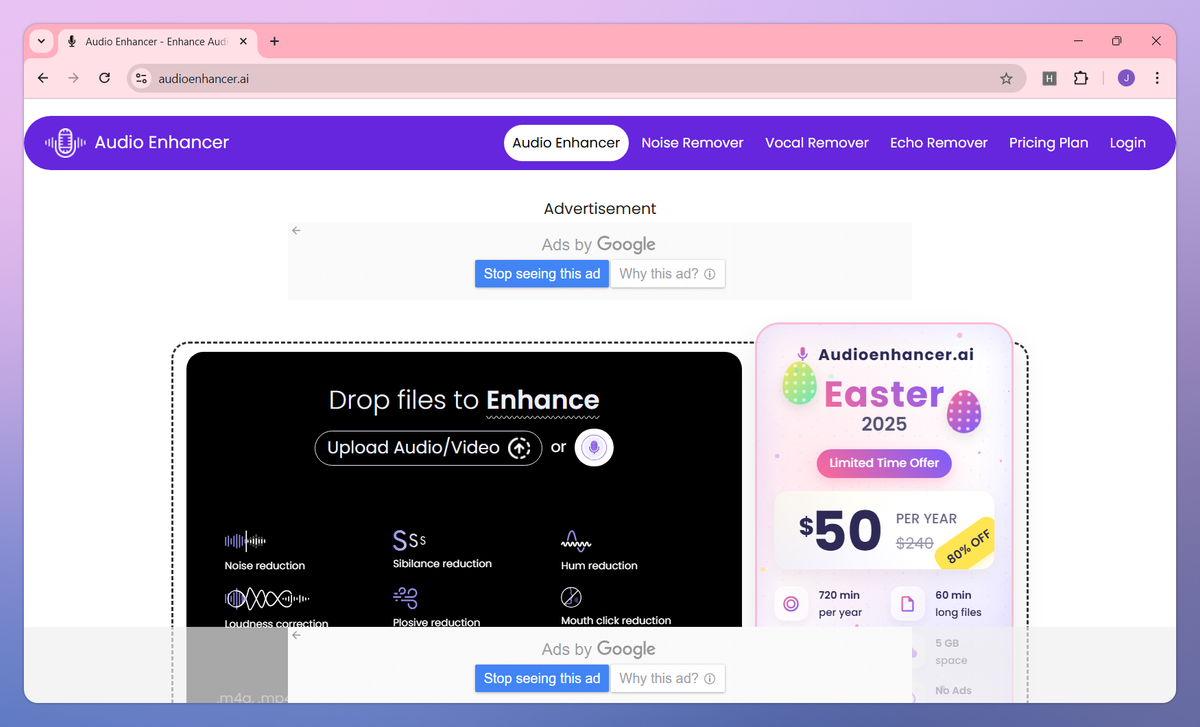
Task: Click the 60 min long files document icon
Action: (908, 604)
